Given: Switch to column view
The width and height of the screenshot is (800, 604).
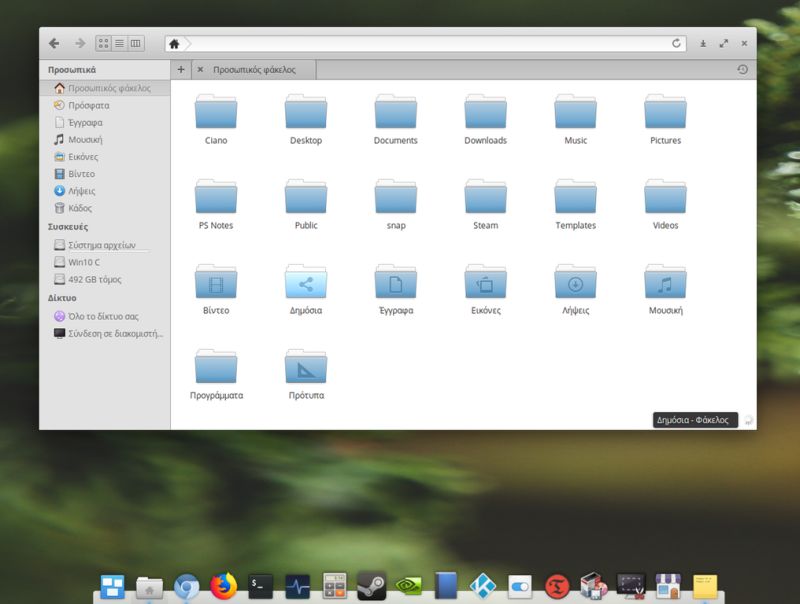Looking at the screenshot, I should click(x=136, y=43).
